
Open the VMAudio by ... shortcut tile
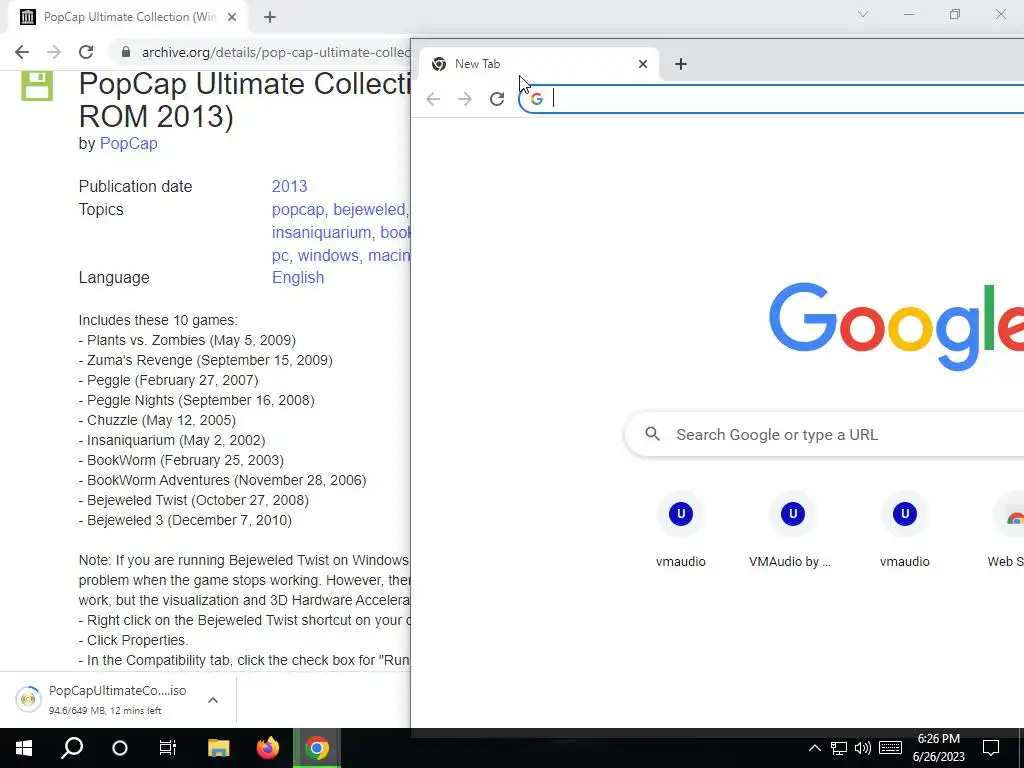coord(792,530)
